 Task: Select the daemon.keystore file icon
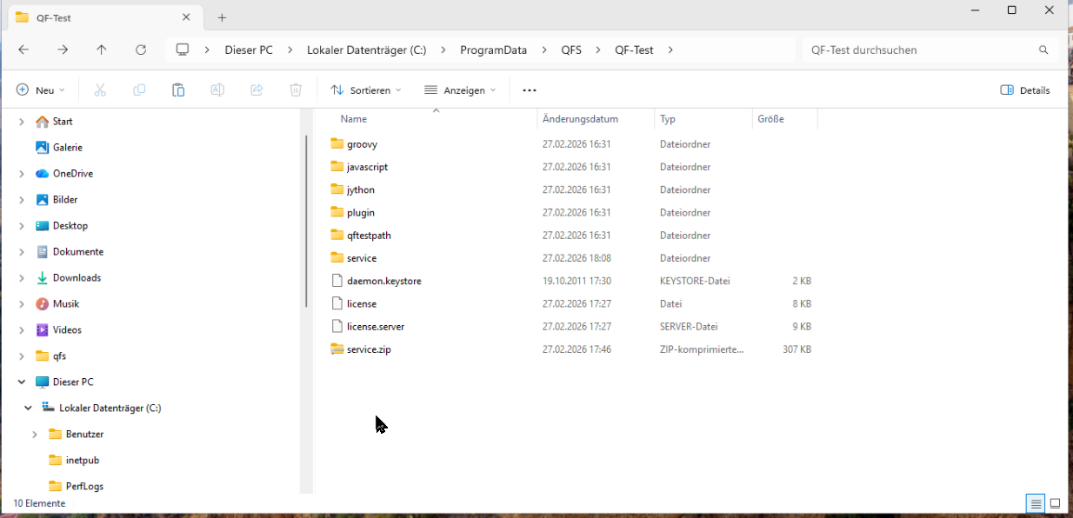336,281
